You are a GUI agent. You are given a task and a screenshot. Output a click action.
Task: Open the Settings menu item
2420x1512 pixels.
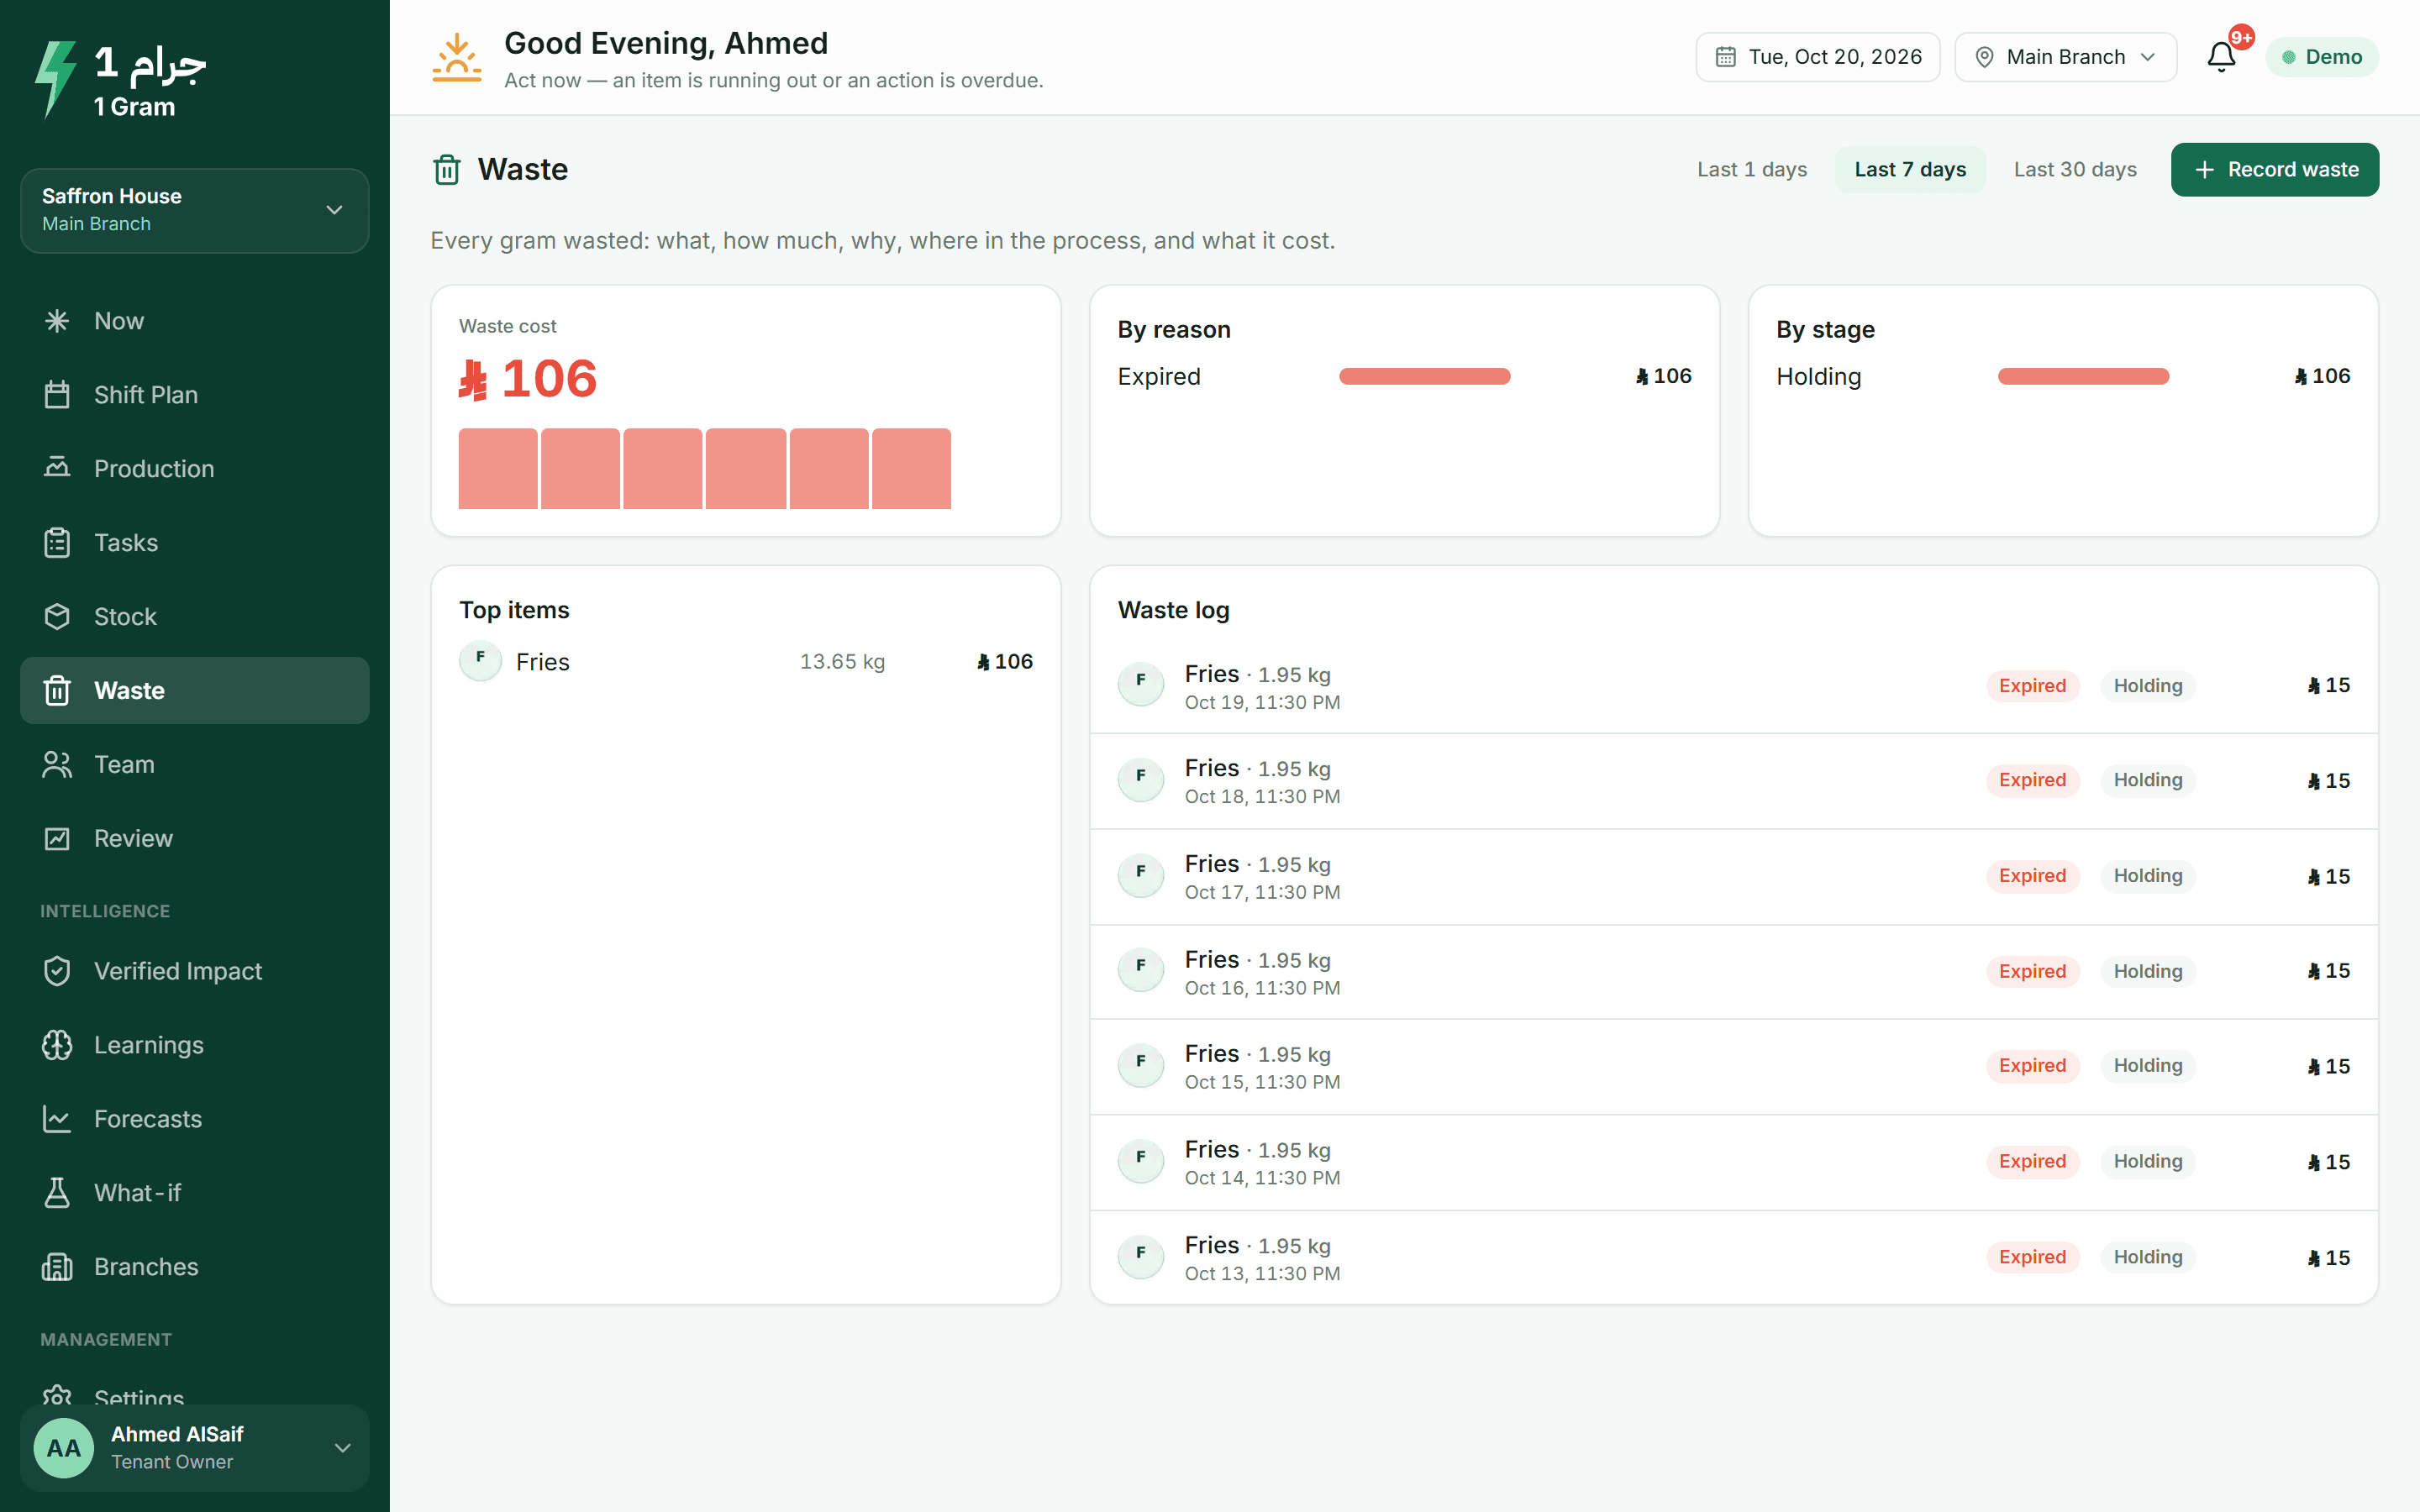point(194,1397)
